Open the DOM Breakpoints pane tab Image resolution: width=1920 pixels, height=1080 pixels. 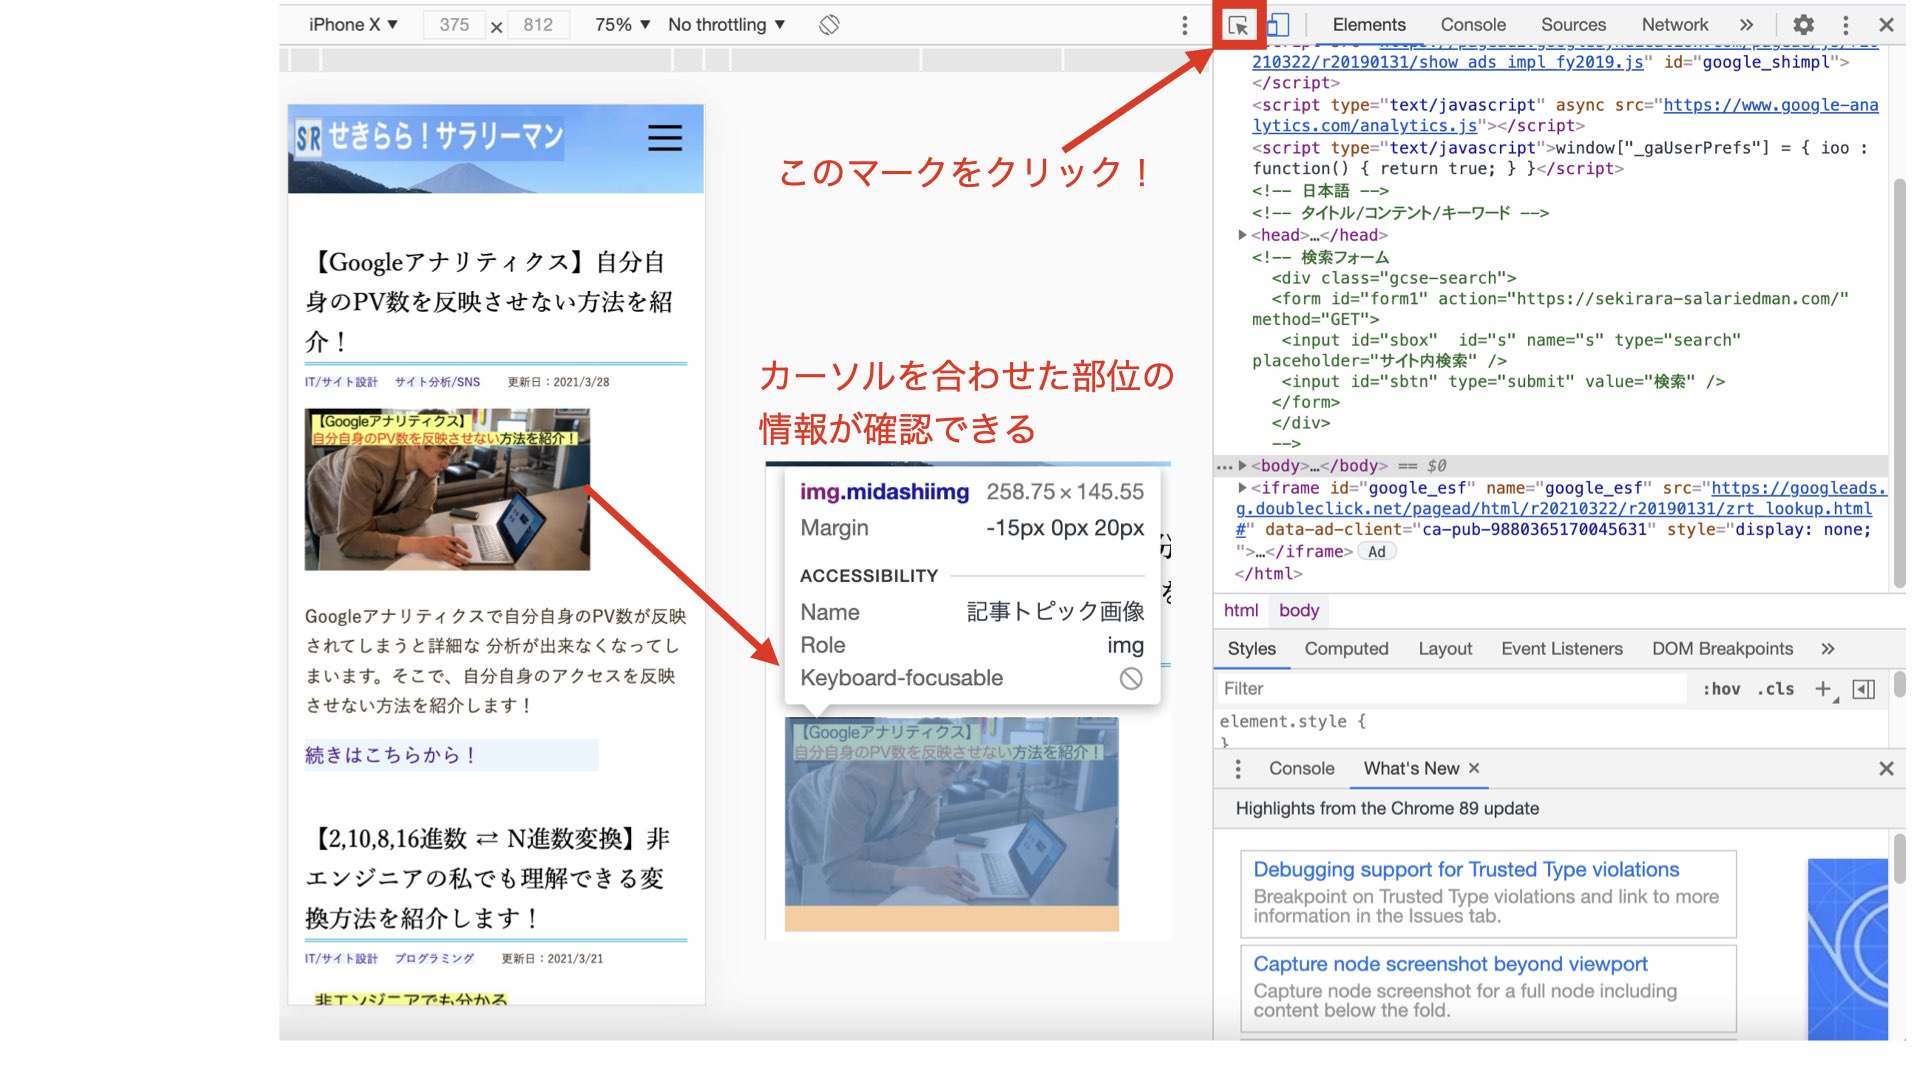(1722, 649)
